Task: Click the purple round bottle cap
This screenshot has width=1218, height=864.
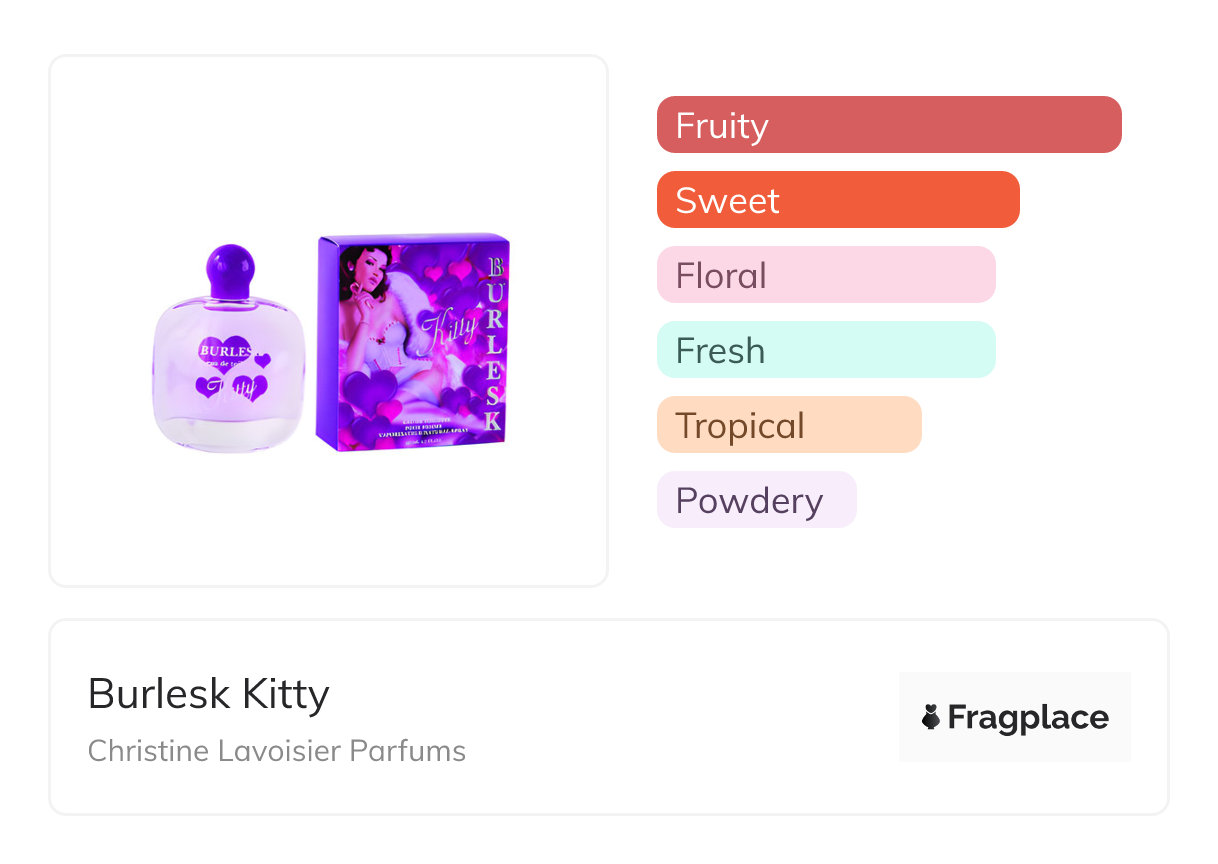Action: [x=231, y=264]
